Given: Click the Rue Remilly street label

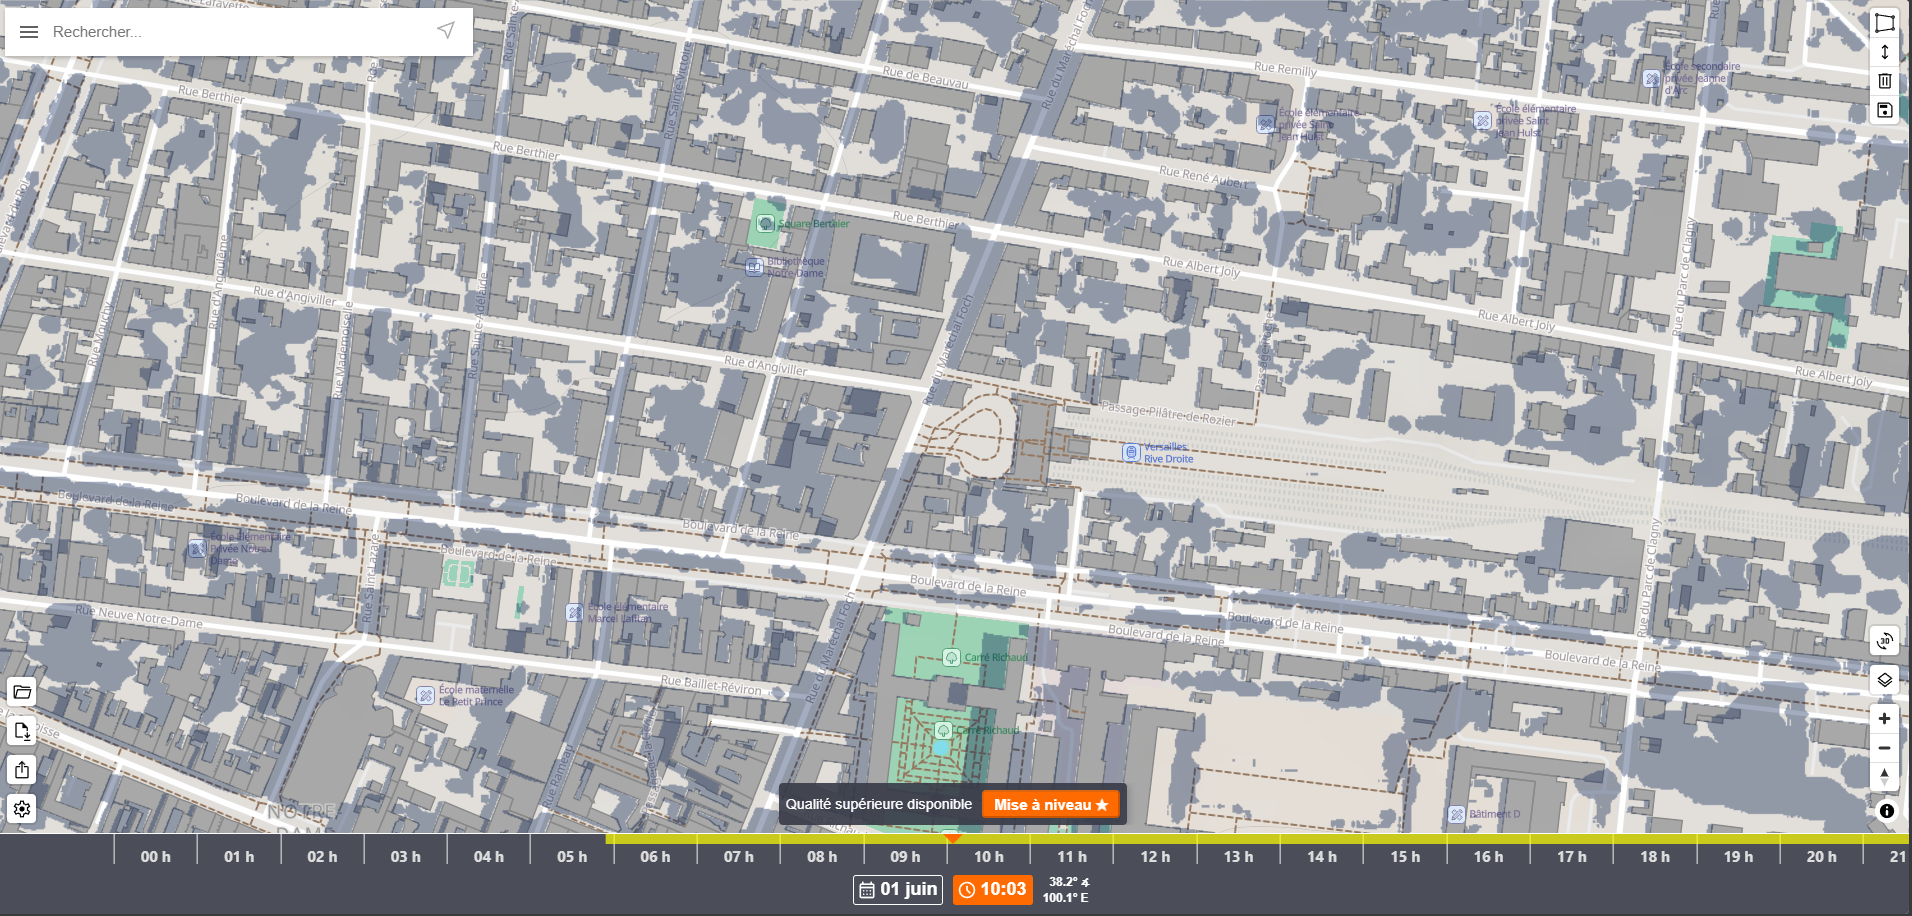Looking at the screenshot, I should click(x=1285, y=69).
